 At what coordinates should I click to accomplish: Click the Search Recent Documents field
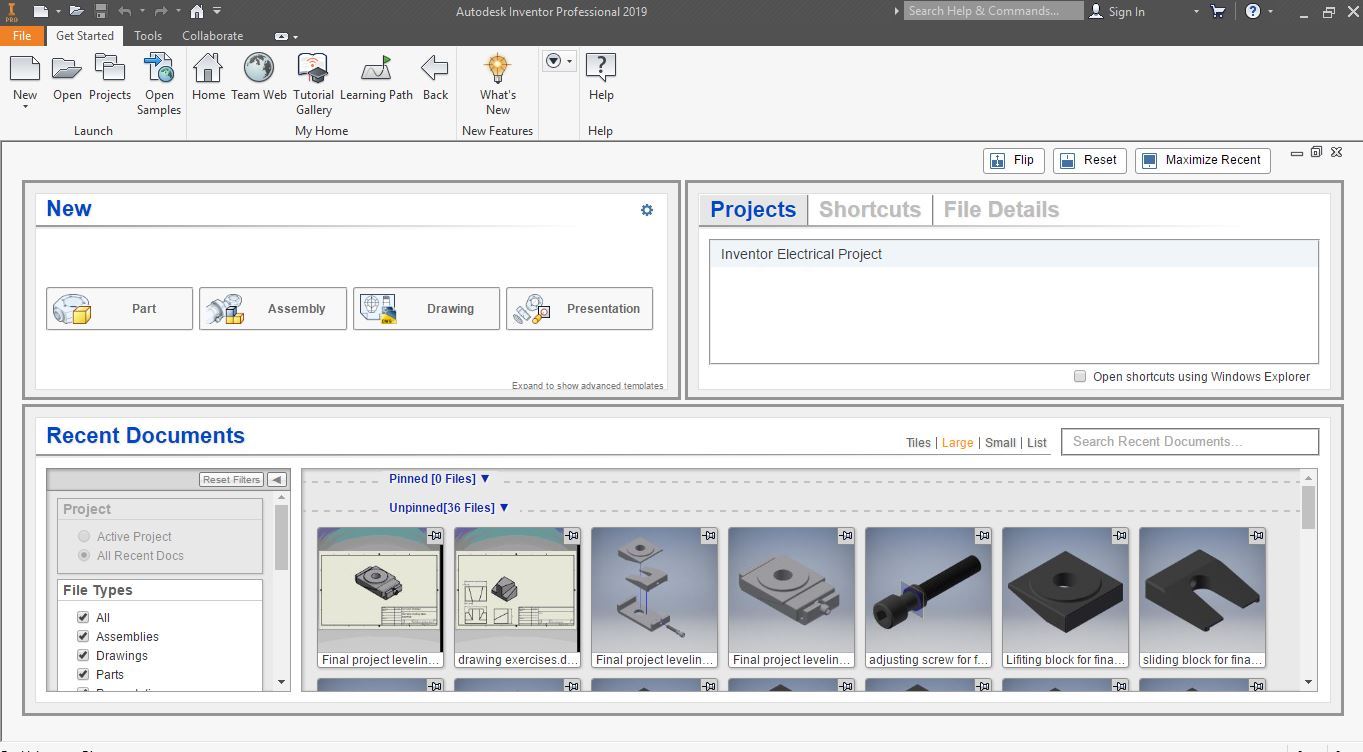coord(1189,441)
